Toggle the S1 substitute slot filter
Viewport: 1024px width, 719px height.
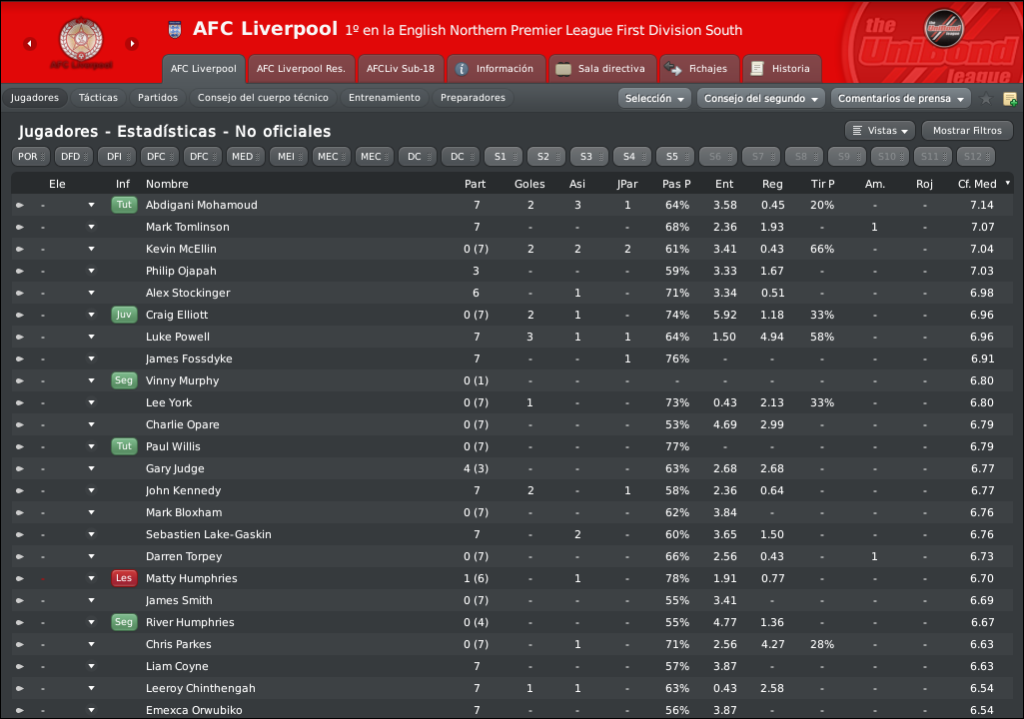[502, 156]
